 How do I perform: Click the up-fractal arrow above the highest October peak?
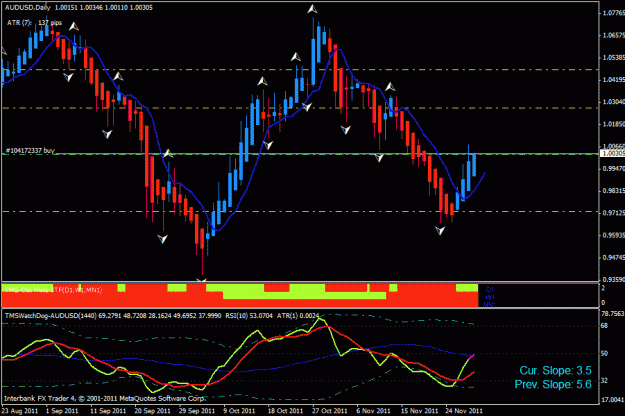[x=312, y=9]
